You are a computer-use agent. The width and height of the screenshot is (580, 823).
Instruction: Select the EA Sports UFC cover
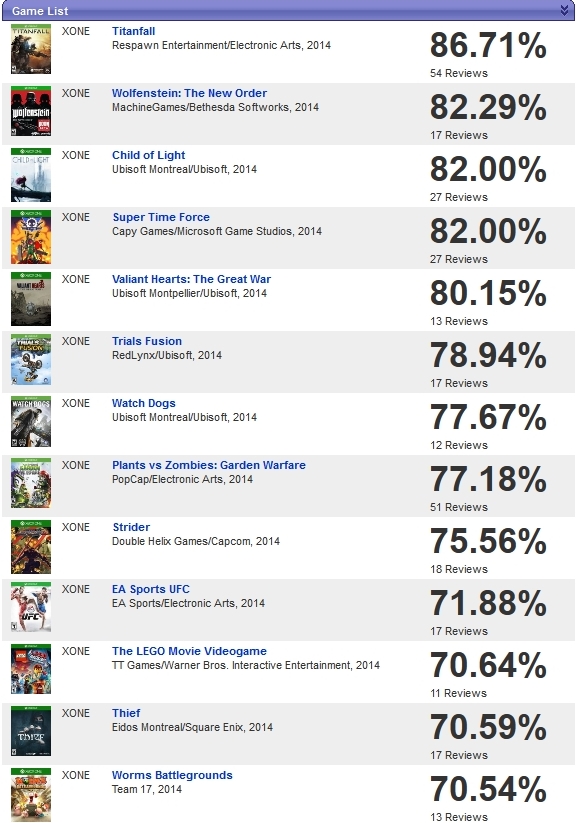pyautogui.click(x=31, y=607)
